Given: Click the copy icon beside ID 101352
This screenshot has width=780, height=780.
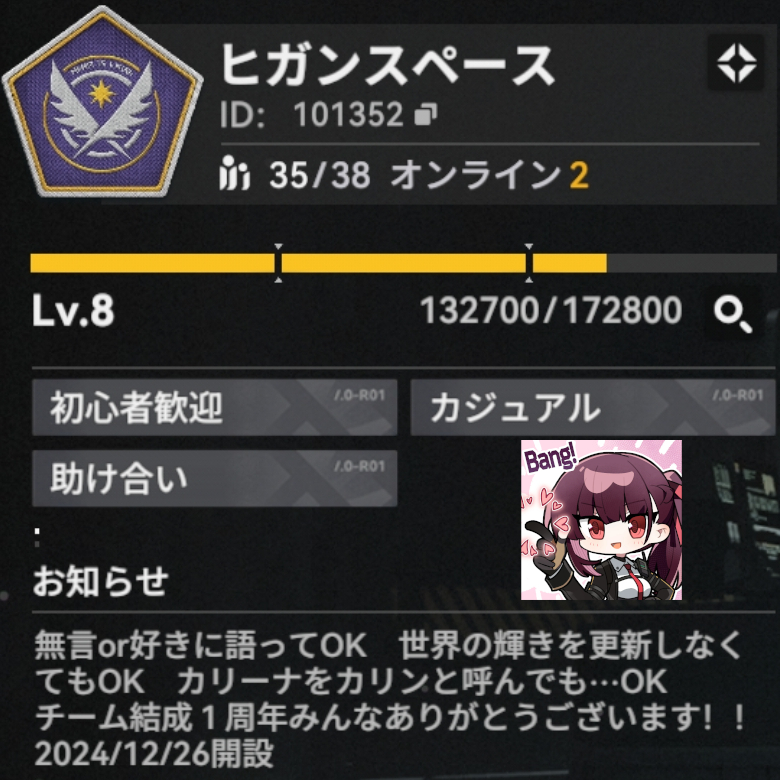Looking at the screenshot, I should click(x=426, y=114).
